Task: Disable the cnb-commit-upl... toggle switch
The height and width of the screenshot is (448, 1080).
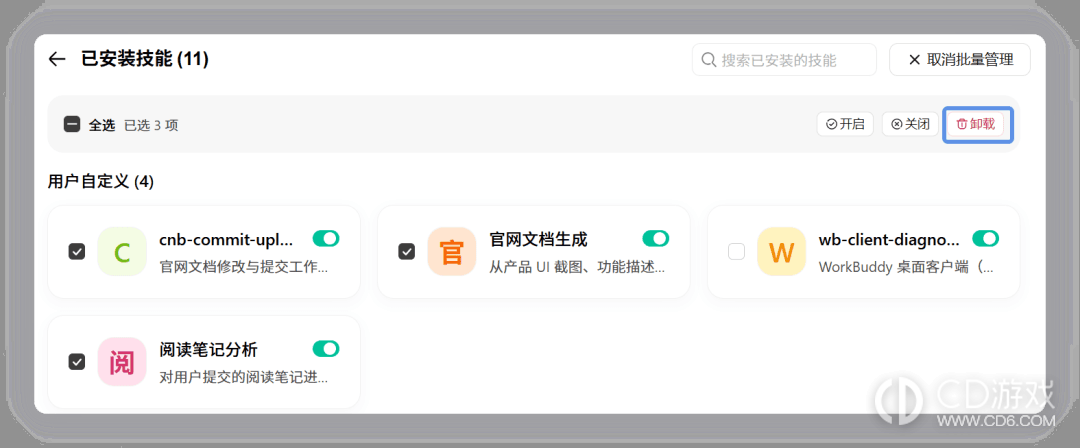Action: [326, 238]
